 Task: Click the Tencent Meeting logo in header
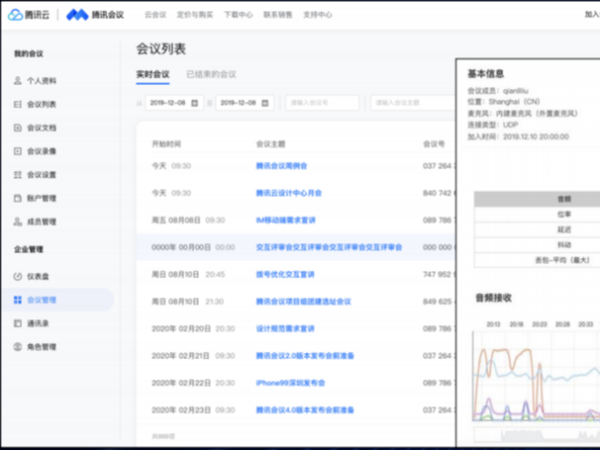tap(94, 15)
